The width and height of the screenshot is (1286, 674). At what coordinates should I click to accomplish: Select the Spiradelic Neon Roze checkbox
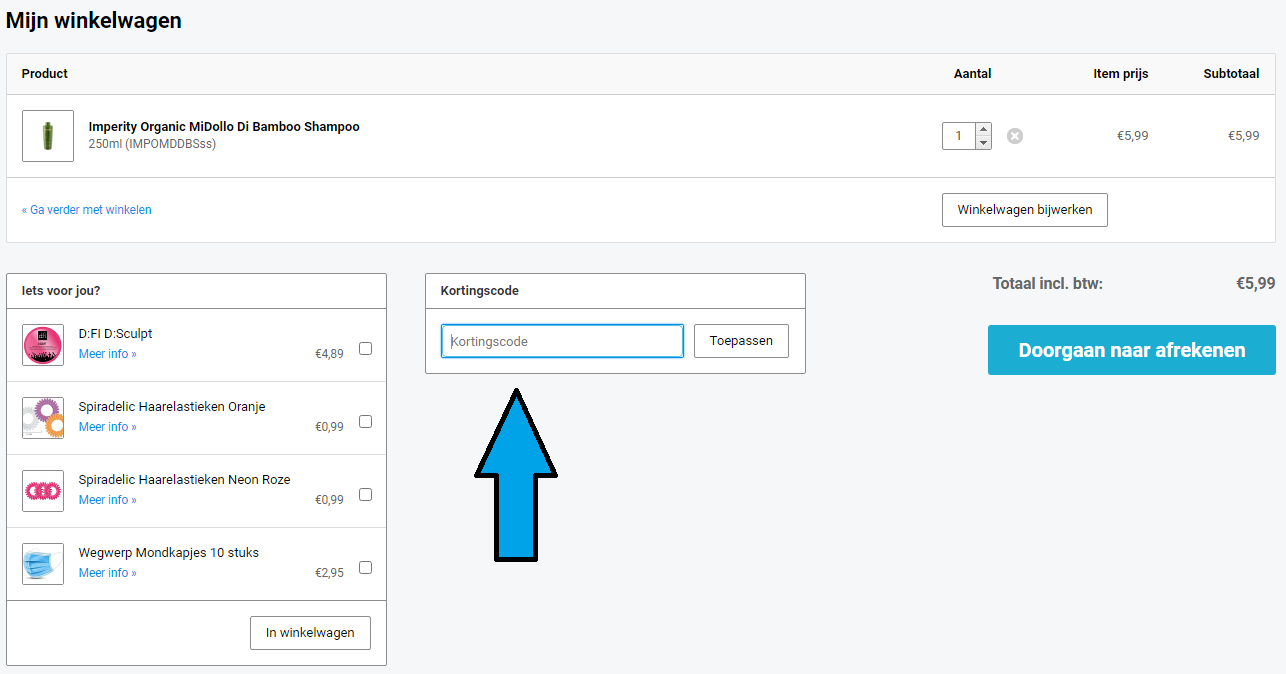pos(365,495)
